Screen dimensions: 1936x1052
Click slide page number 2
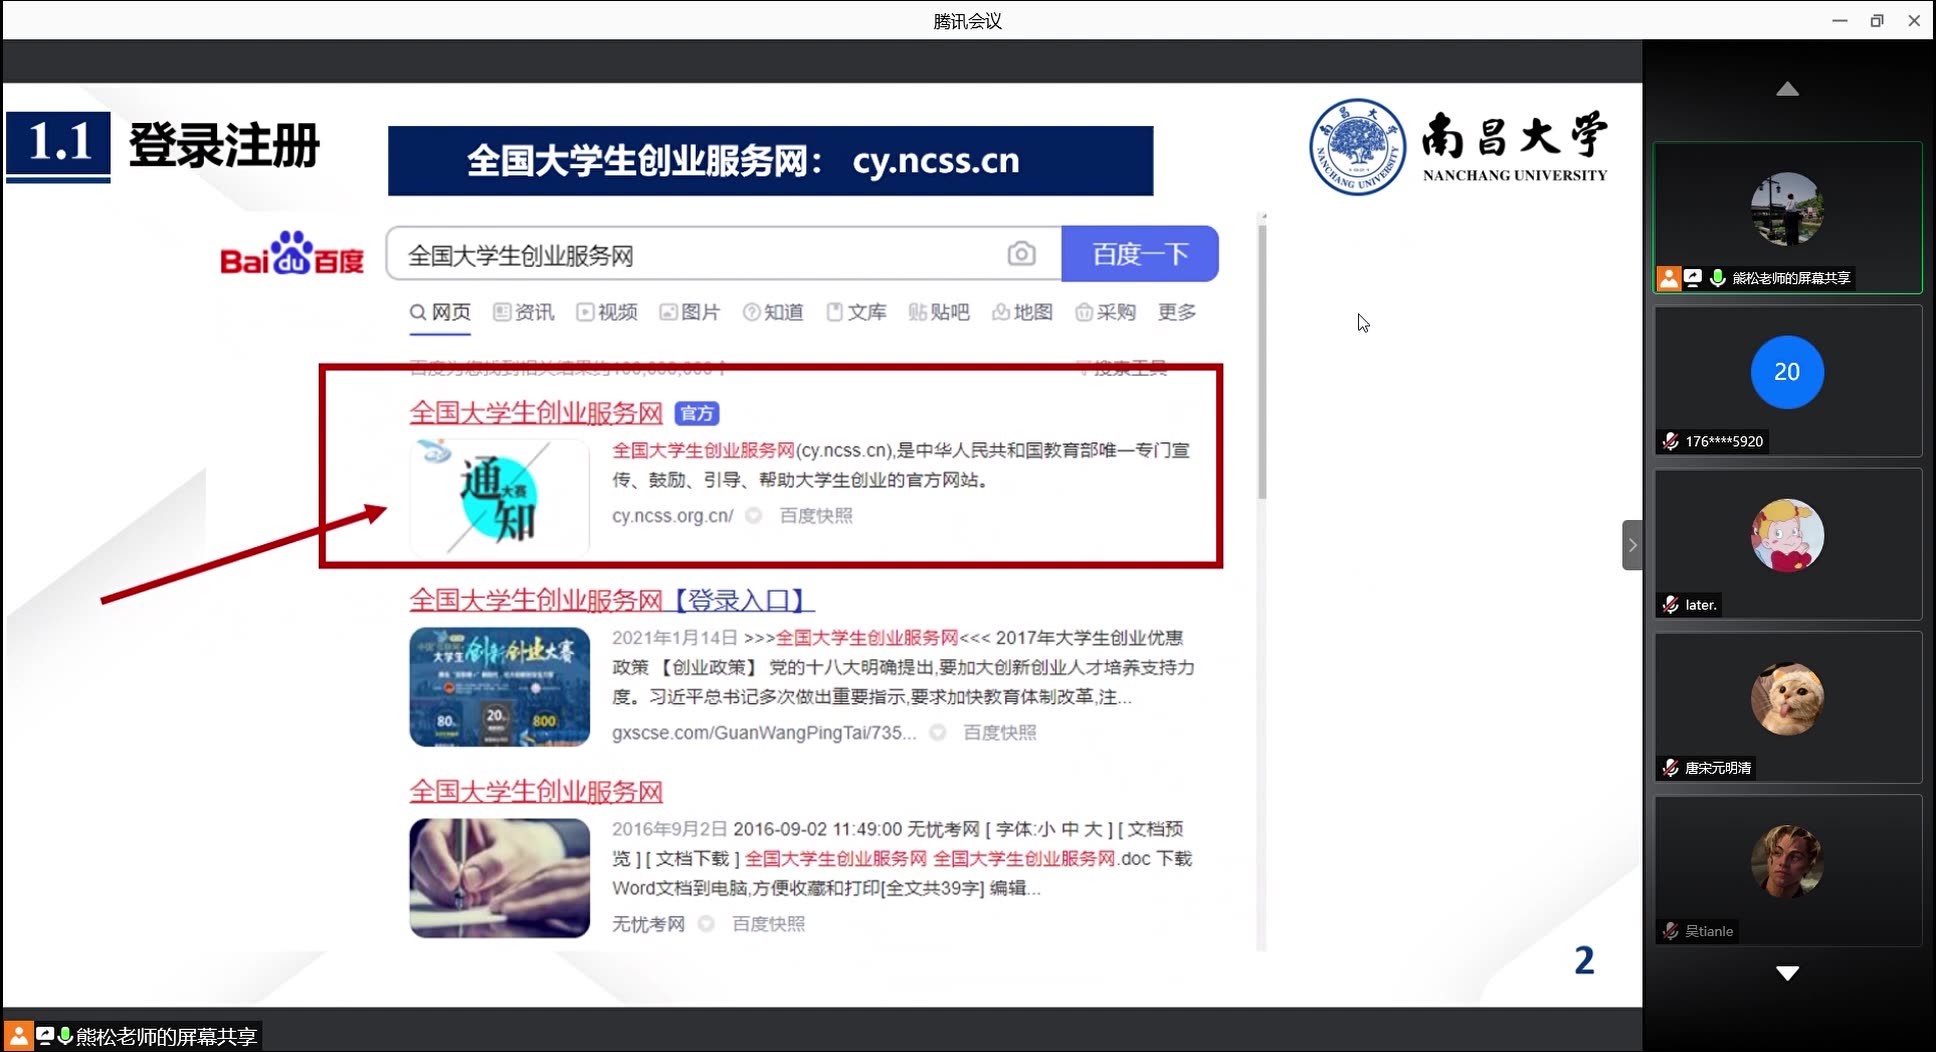(x=1584, y=960)
